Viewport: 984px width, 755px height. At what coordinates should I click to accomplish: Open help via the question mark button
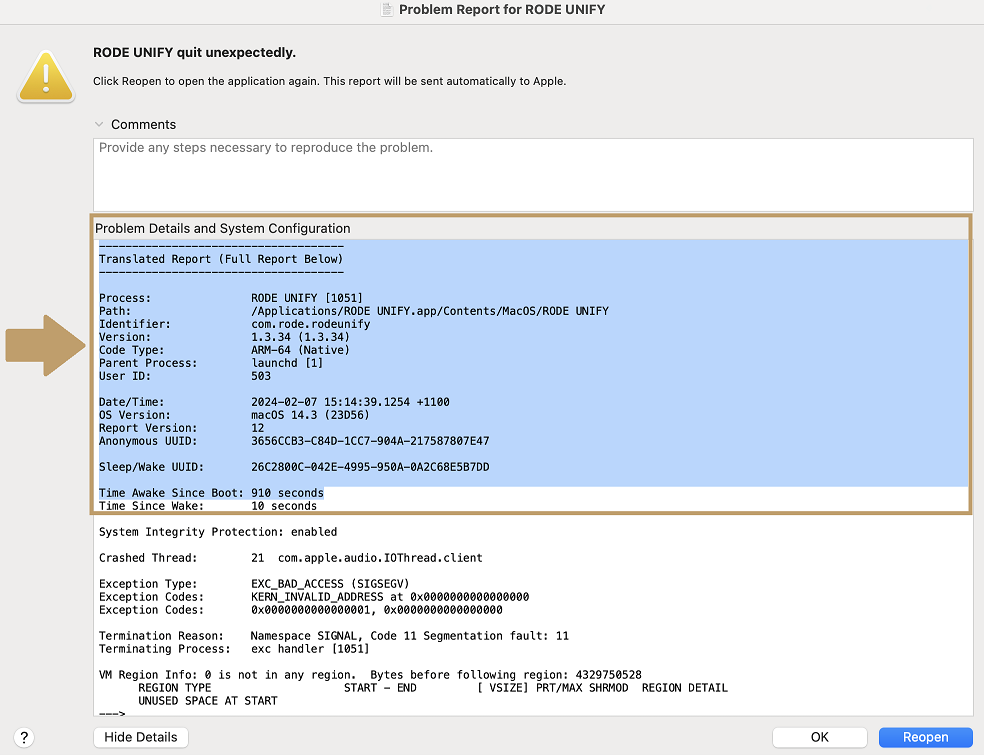click(24, 737)
